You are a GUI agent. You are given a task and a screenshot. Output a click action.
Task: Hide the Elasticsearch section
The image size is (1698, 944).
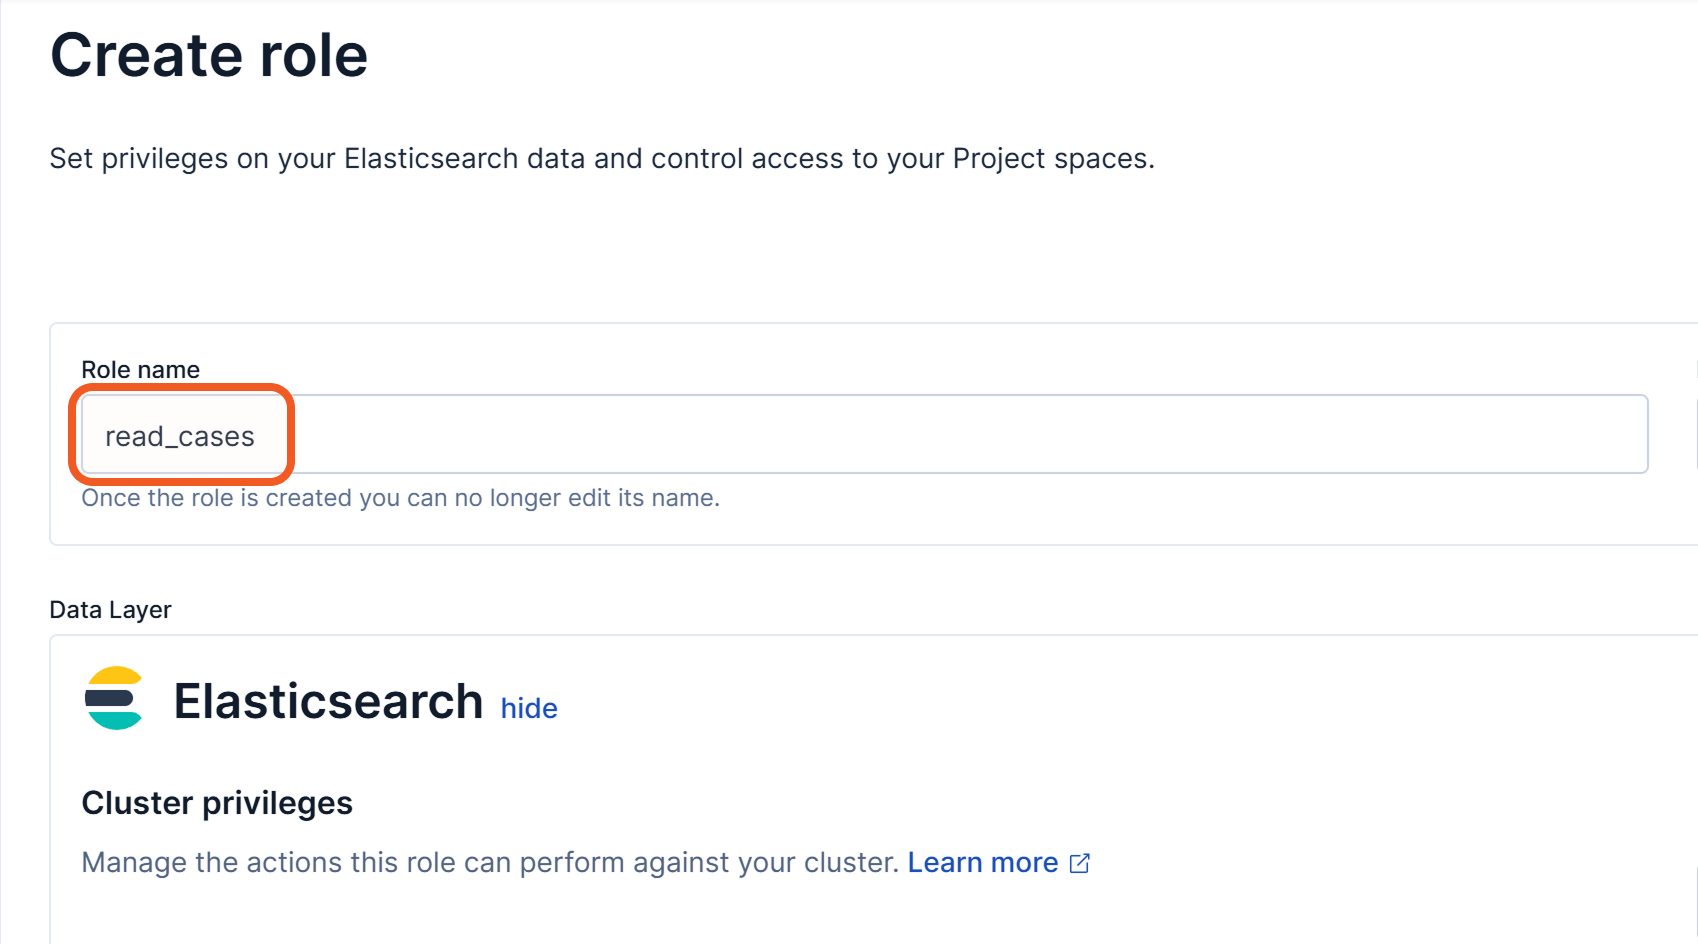pos(529,708)
